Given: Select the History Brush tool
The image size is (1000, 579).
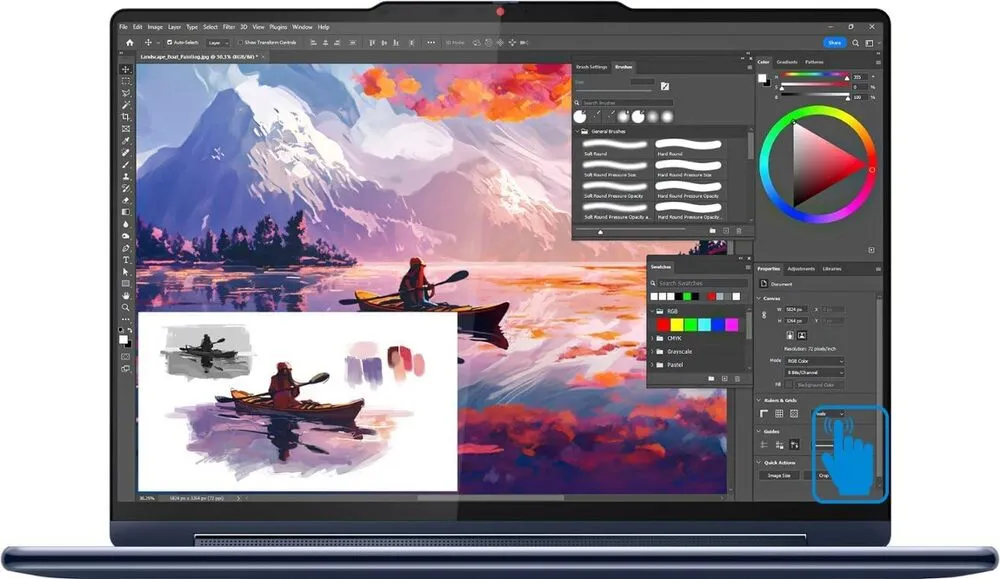Looking at the screenshot, I should 126,188.
